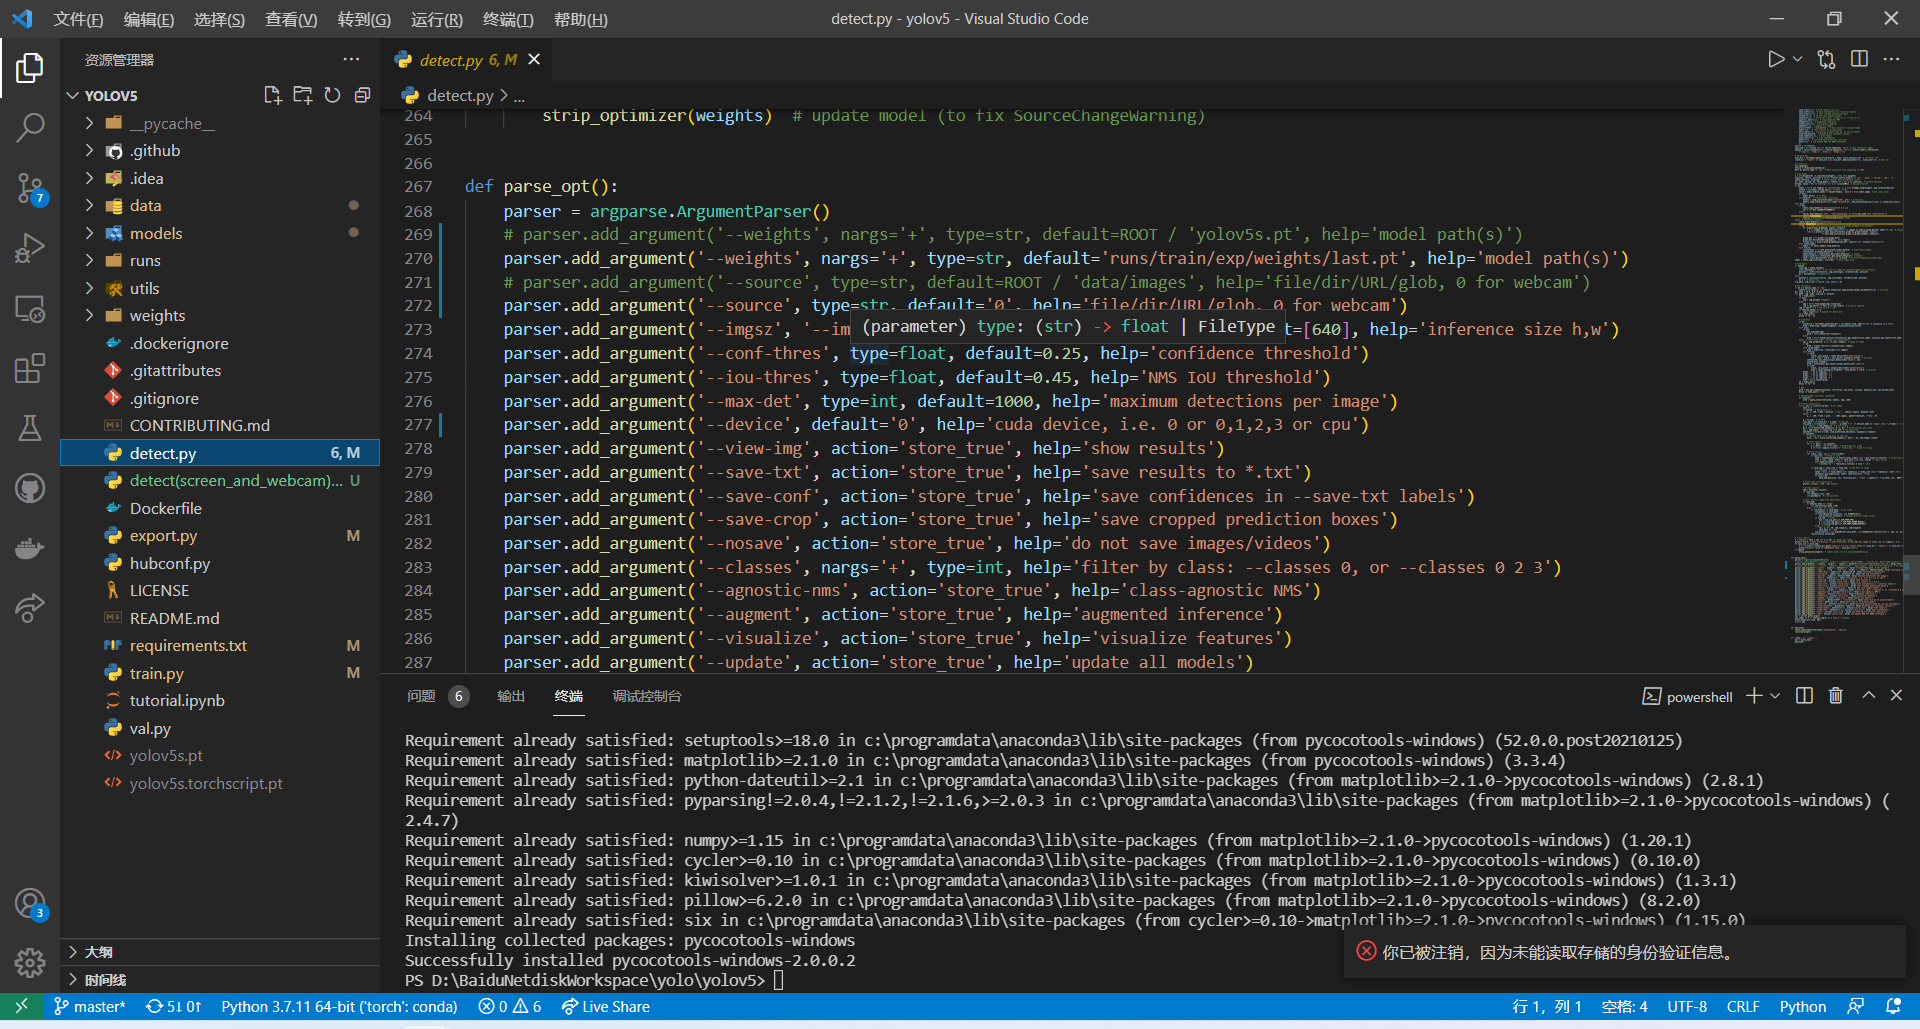Close the terminal panel
The height and width of the screenshot is (1029, 1920).
tap(1896, 696)
